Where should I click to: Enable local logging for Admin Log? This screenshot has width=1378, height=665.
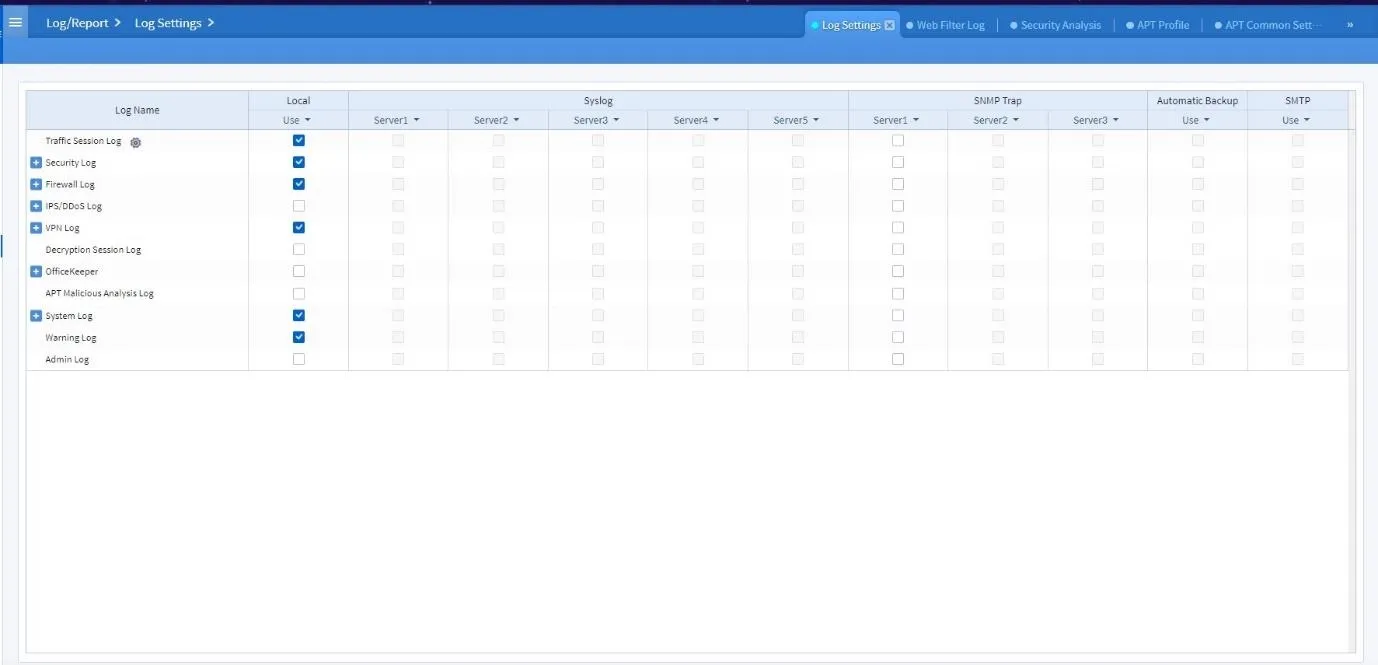click(x=297, y=358)
